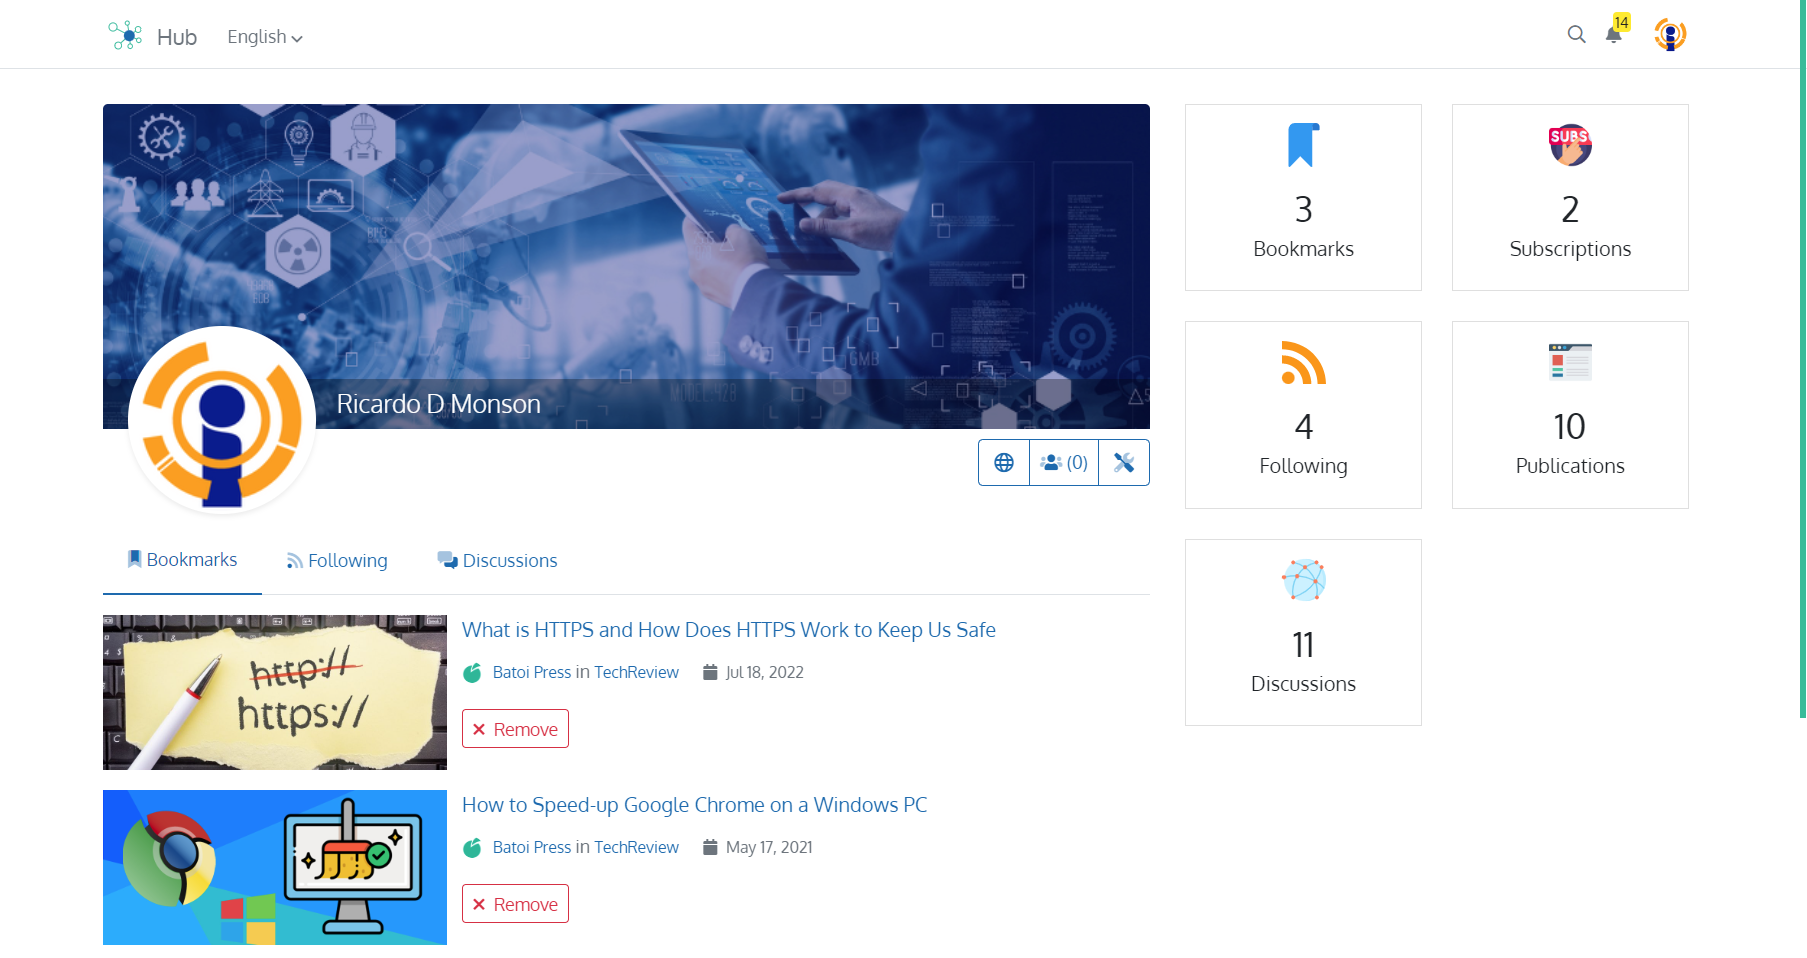
Task: Open Batoi Press link for Chrome article
Action: click(x=531, y=847)
